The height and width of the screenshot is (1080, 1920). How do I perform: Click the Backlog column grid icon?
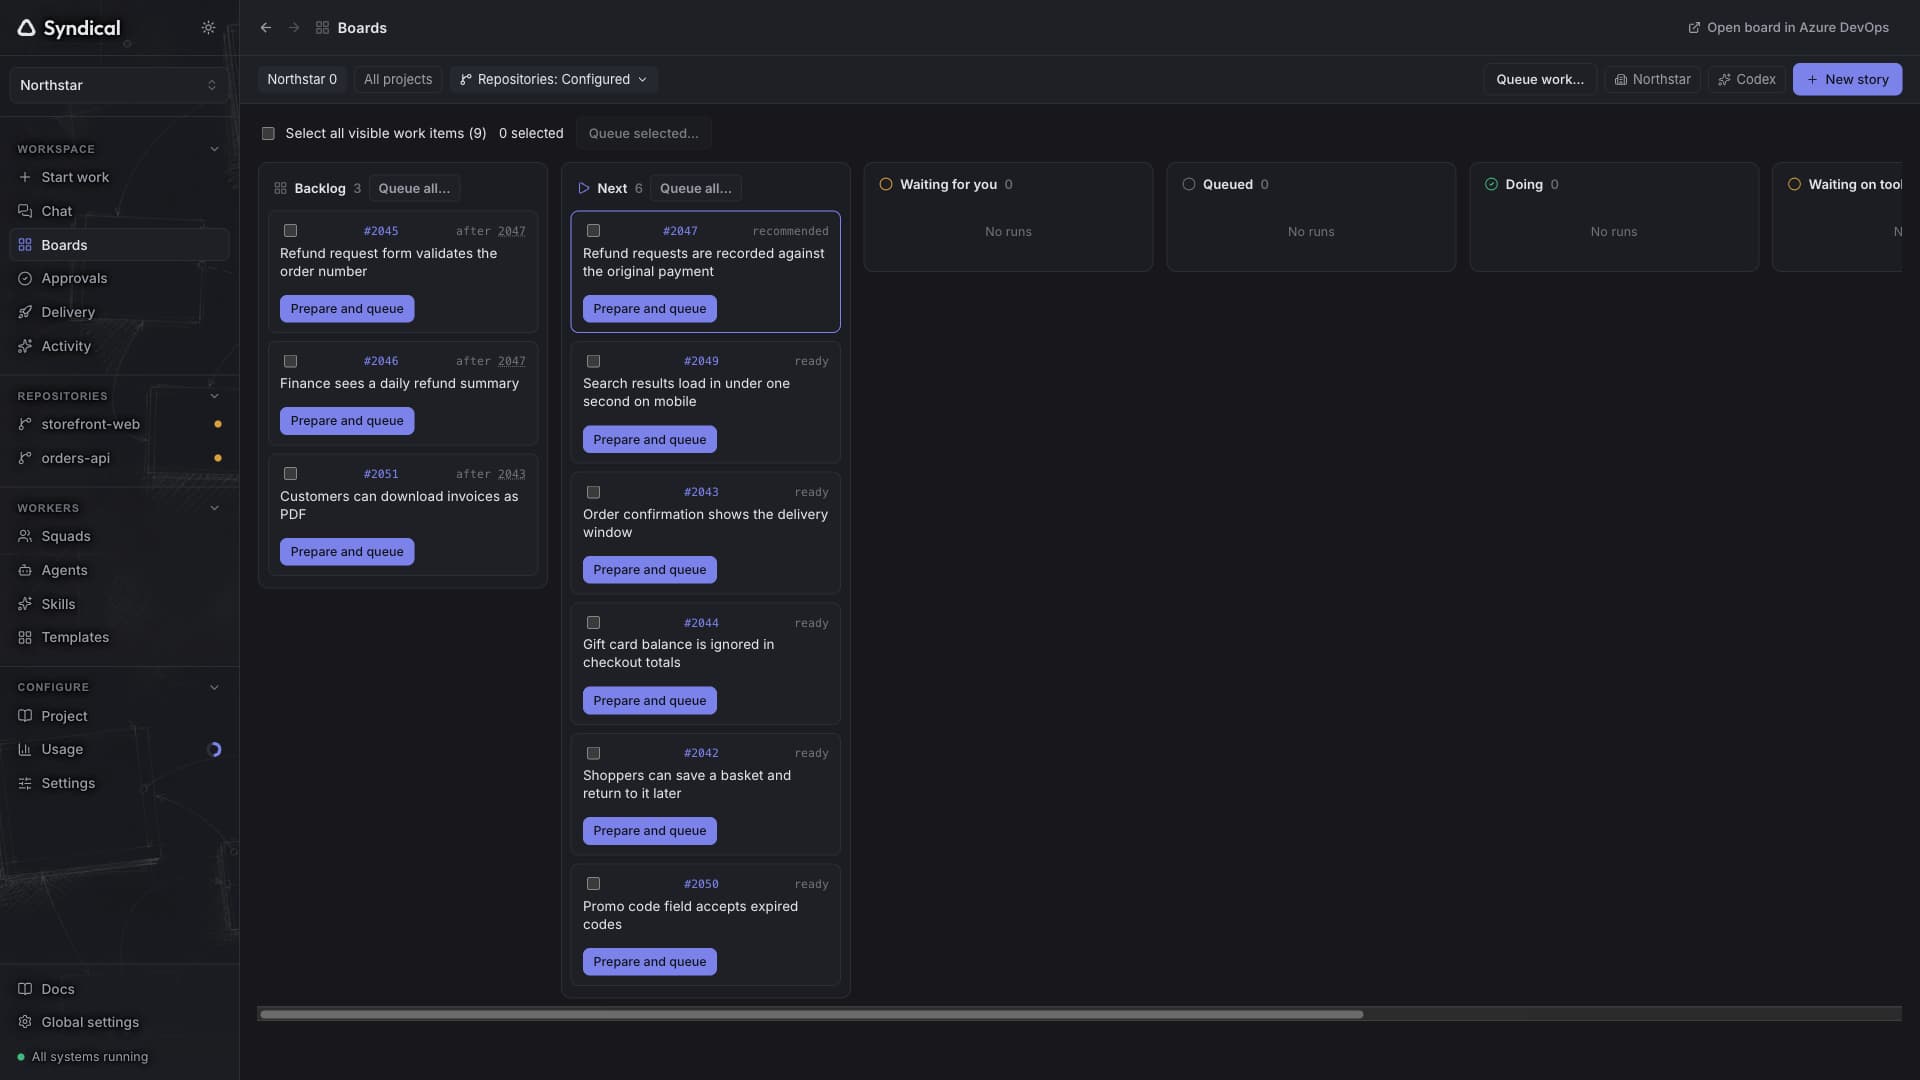point(280,188)
